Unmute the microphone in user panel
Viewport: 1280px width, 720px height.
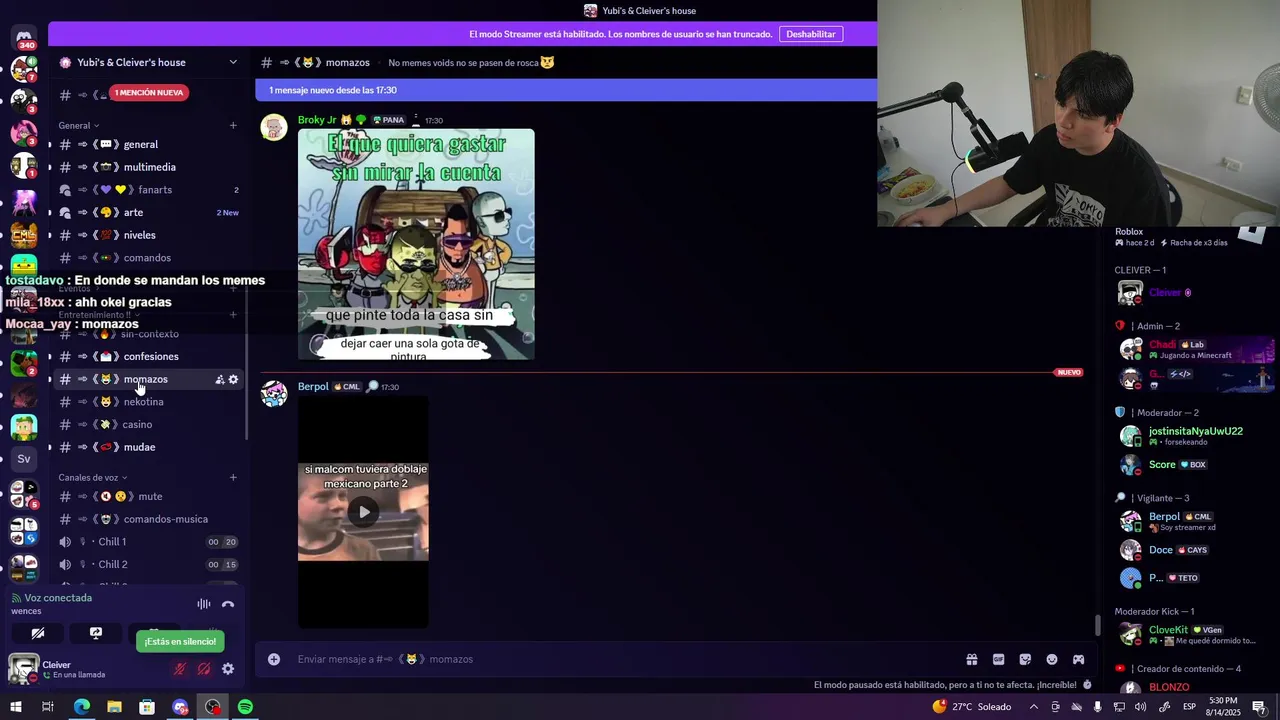(x=180, y=669)
